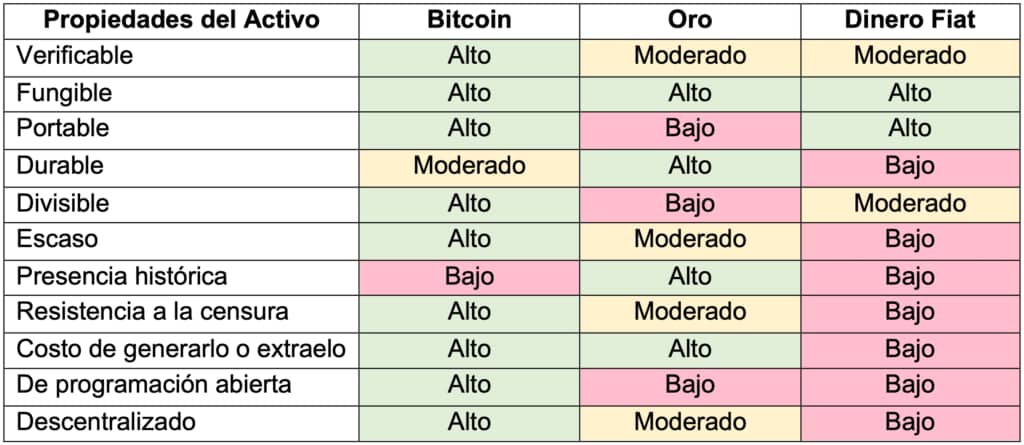The image size is (1024, 445).
Task: Select Bitcoin's Bajo cell for Presencia histórica
Action: (469, 276)
